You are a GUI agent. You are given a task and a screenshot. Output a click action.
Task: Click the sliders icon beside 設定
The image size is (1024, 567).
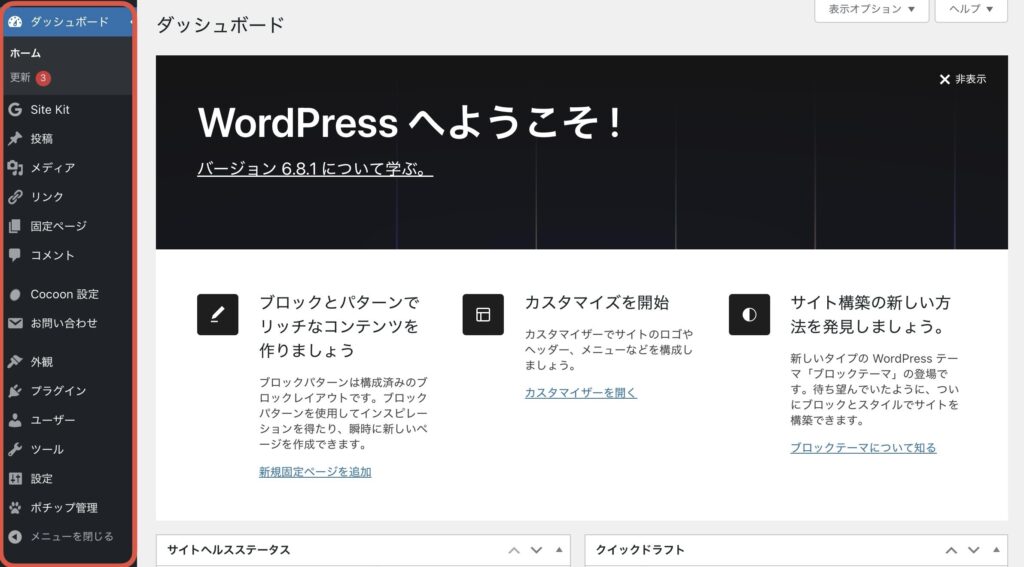(15, 478)
